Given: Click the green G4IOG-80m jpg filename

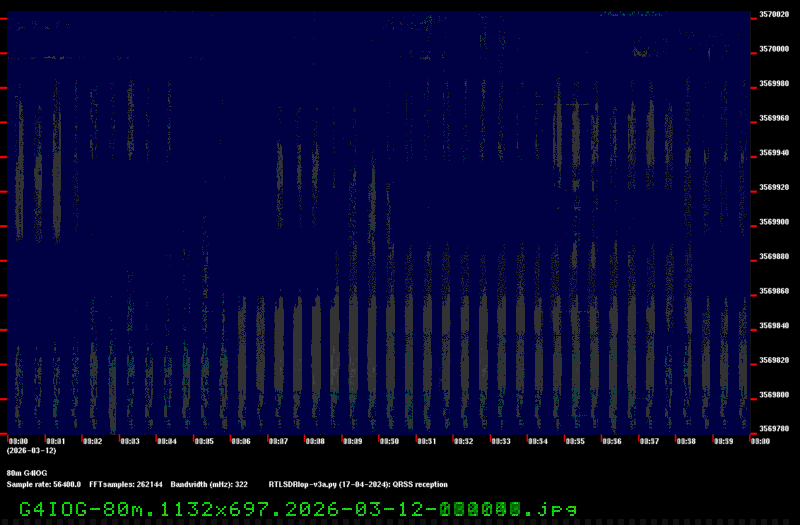Looking at the screenshot, I should (x=298, y=509).
